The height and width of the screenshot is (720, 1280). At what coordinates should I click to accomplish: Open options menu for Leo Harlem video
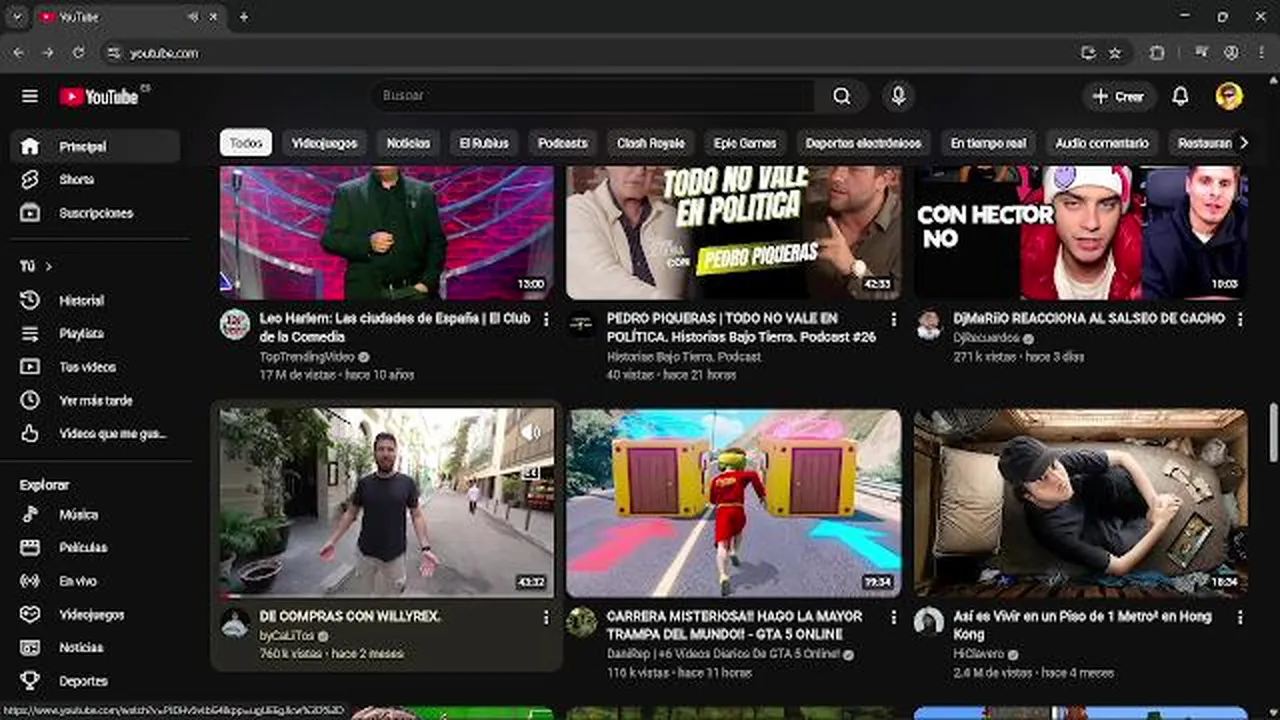pyautogui.click(x=545, y=319)
